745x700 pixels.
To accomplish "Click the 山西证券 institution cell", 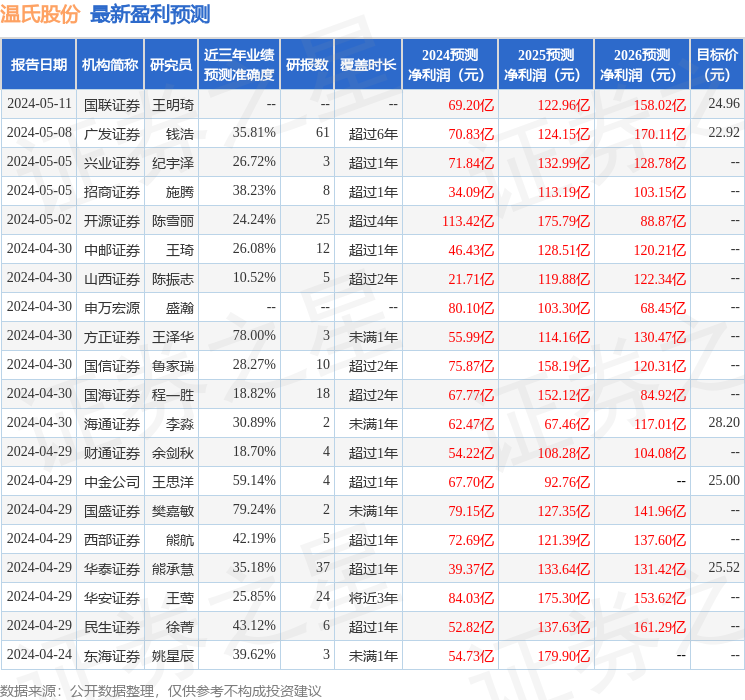I will pyautogui.click(x=112, y=279).
